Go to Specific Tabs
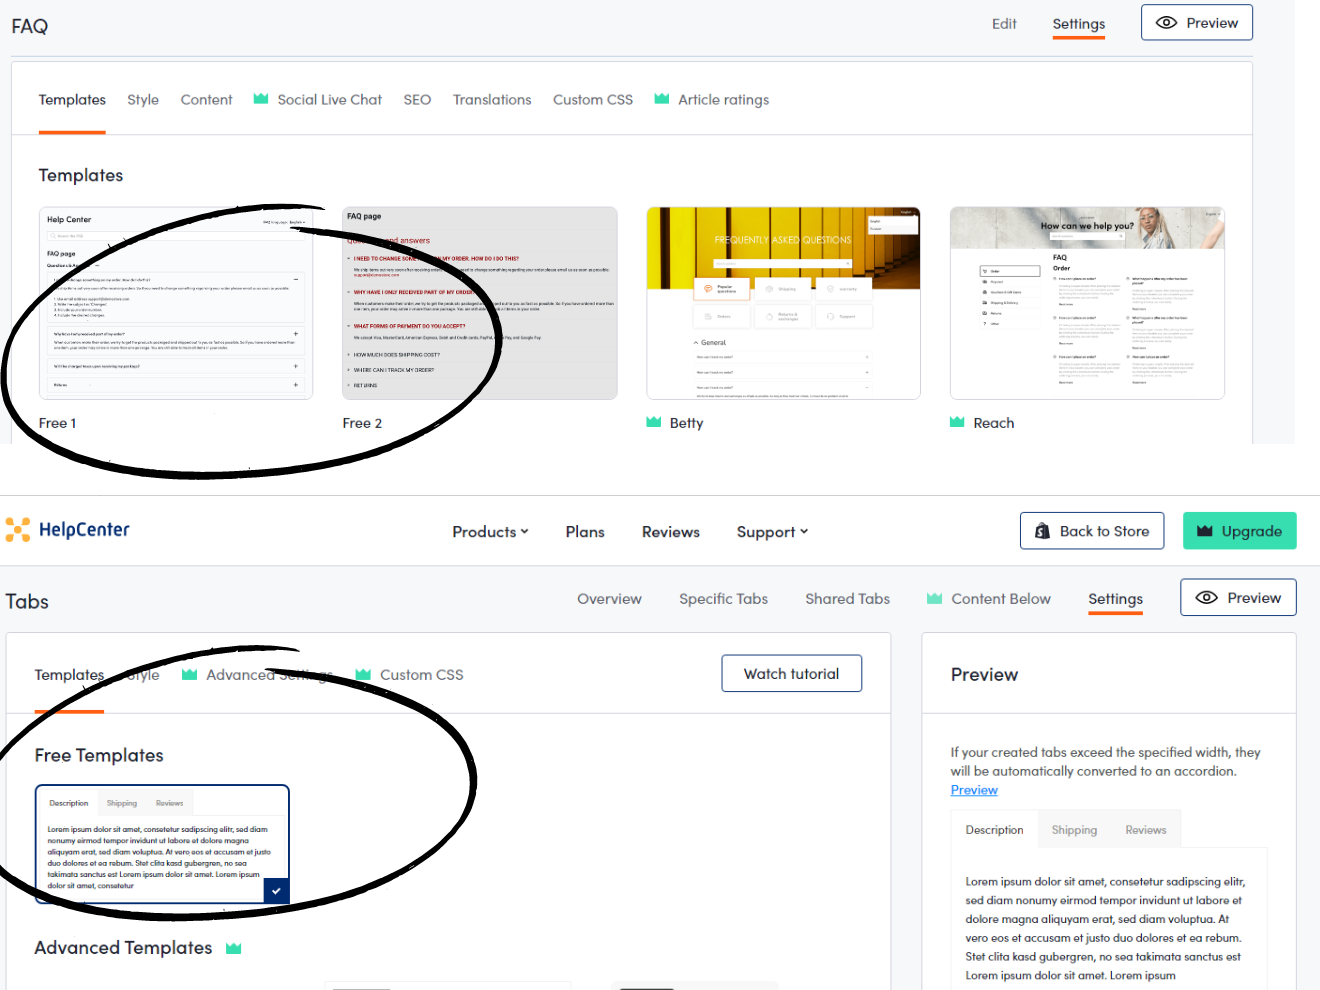Screen dimensions: 1320x990 (x=723, y=599)
